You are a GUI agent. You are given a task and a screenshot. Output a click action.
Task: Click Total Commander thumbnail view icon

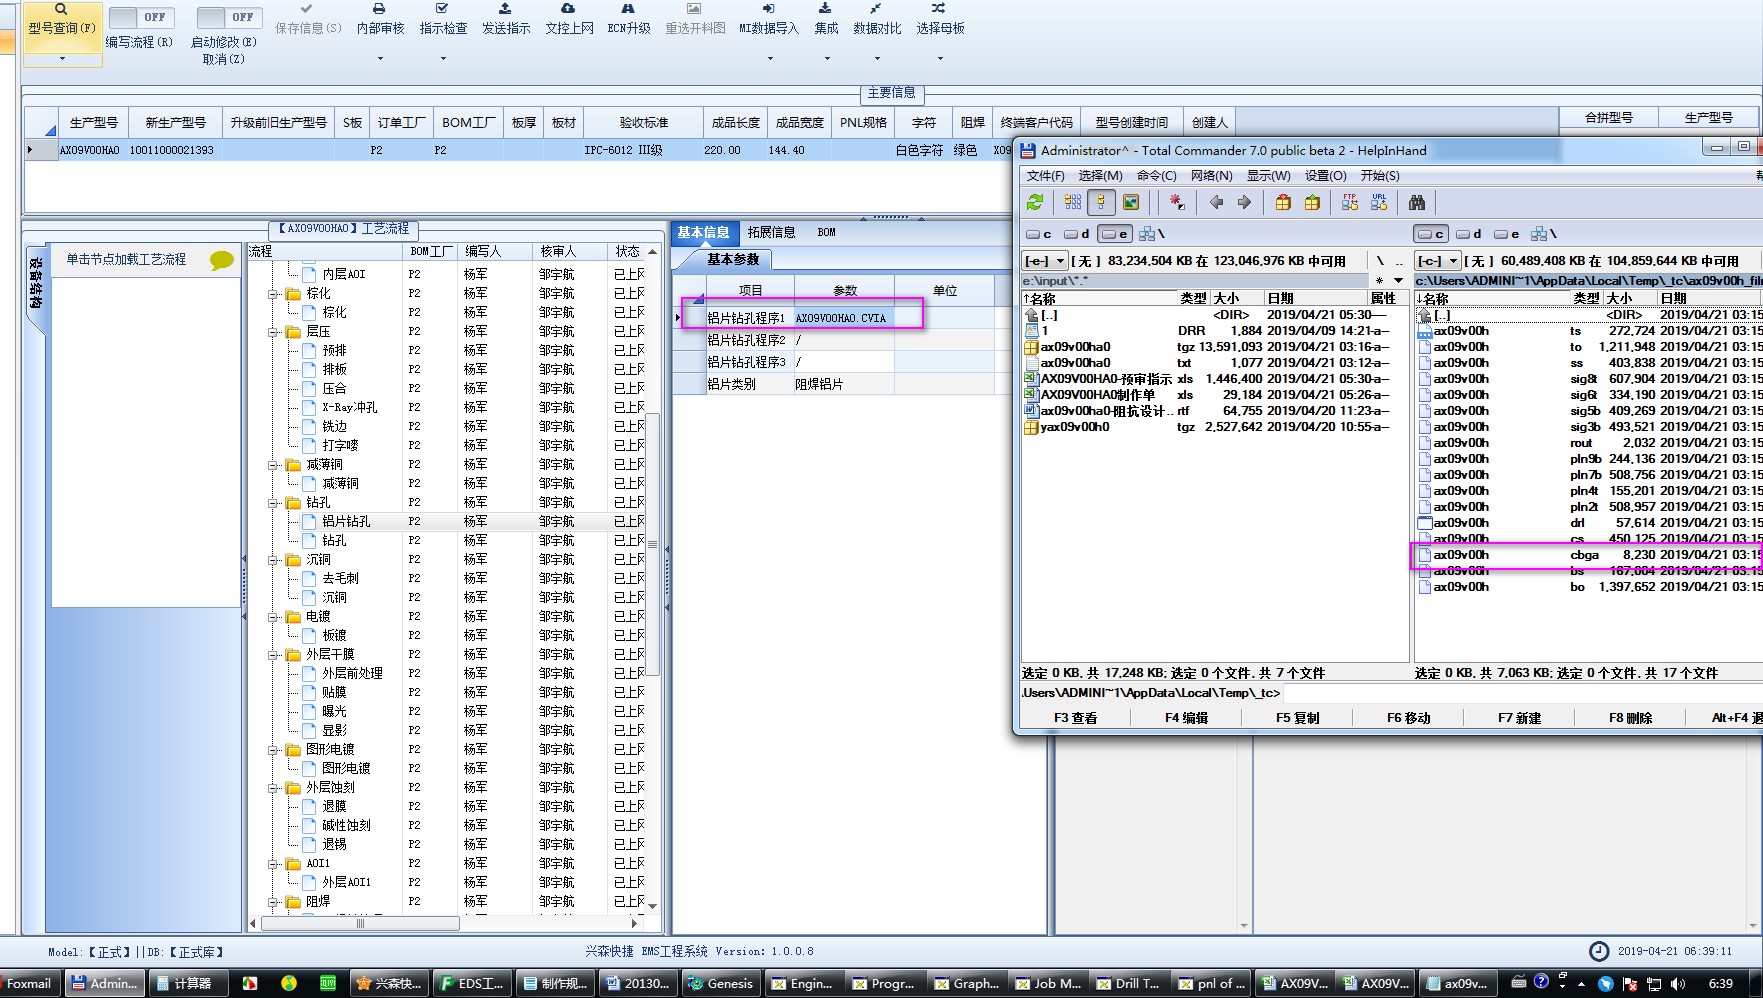click(x=1131, y=202)
